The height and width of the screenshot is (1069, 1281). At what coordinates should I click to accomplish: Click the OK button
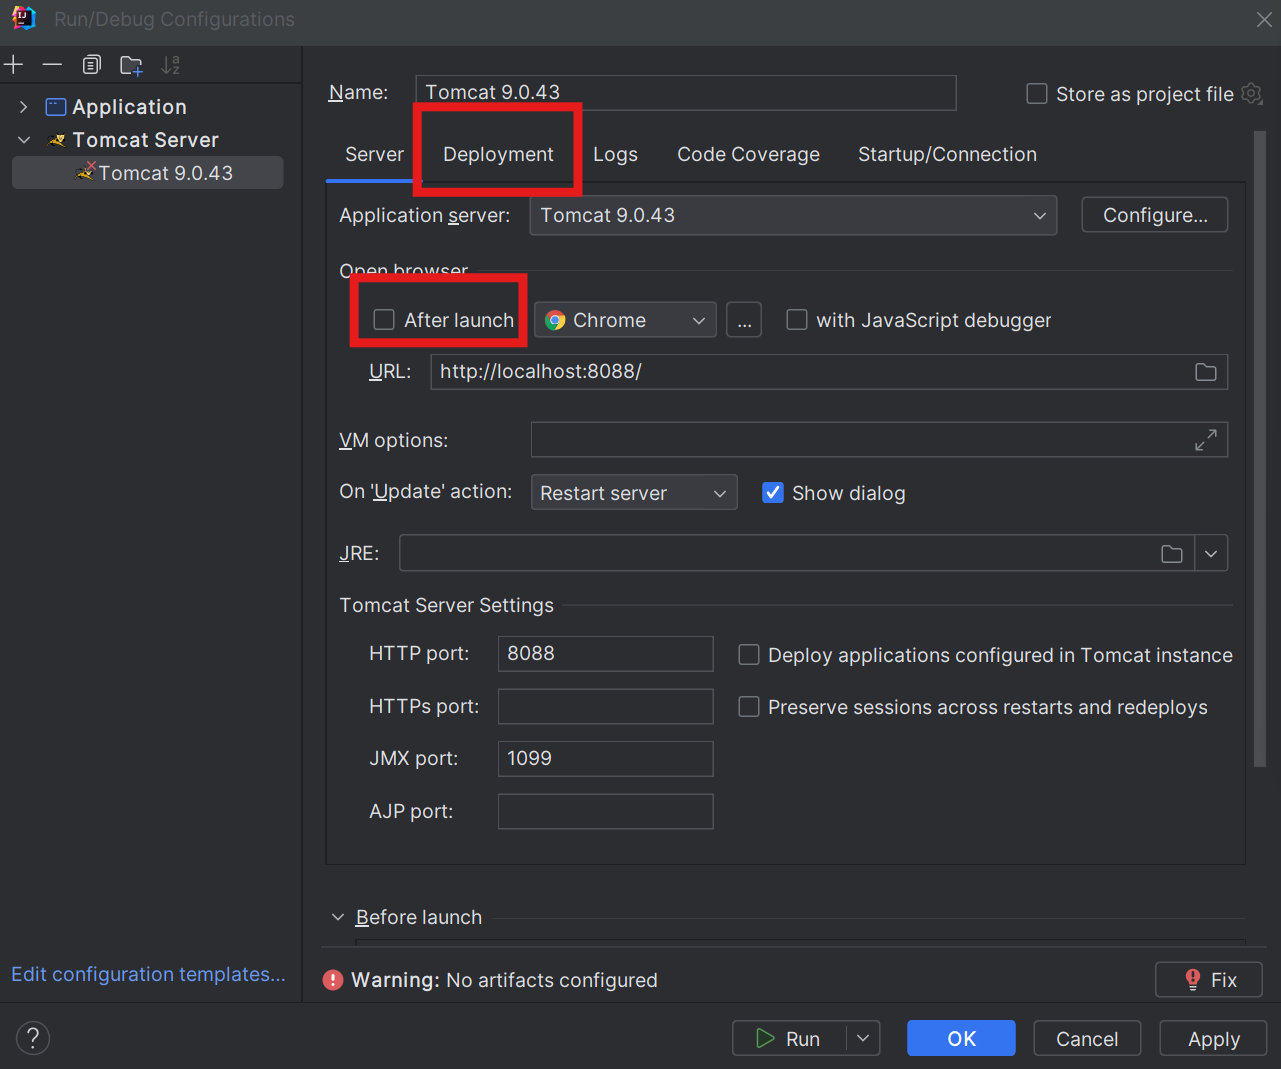pyautogui.click(x=961, y=1039)
